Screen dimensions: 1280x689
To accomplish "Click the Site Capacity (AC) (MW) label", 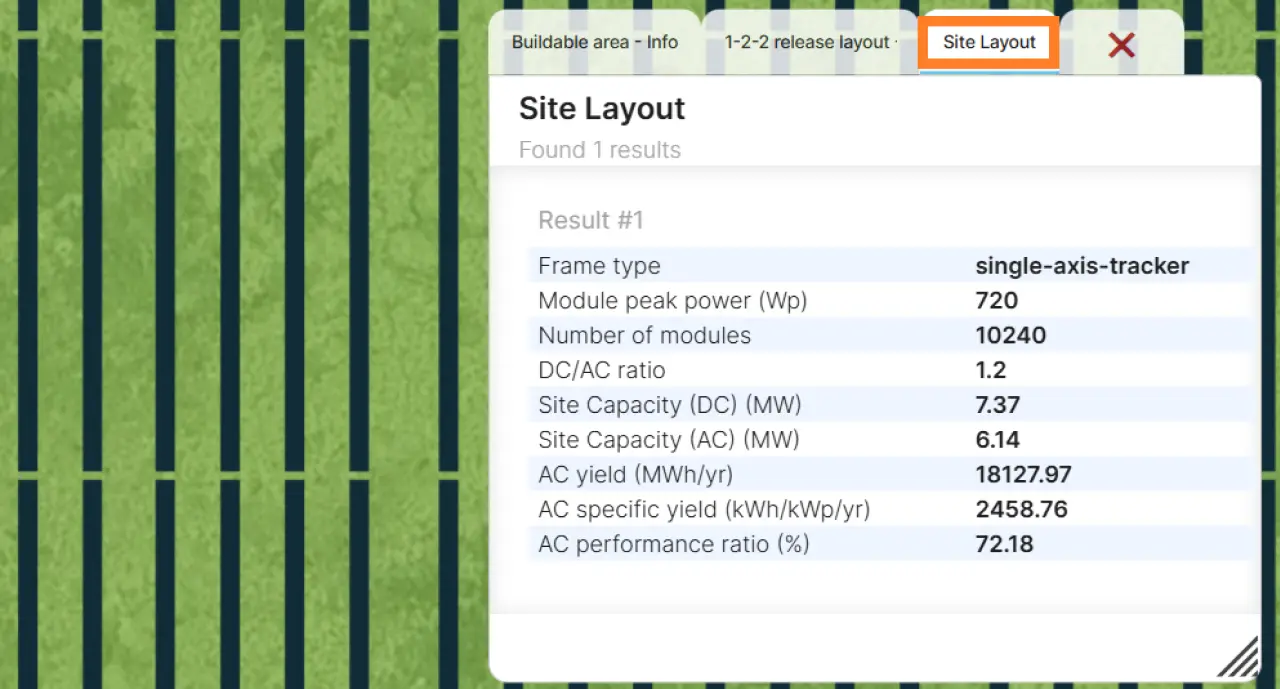I will pyautogui.click(x=668, y=440).
